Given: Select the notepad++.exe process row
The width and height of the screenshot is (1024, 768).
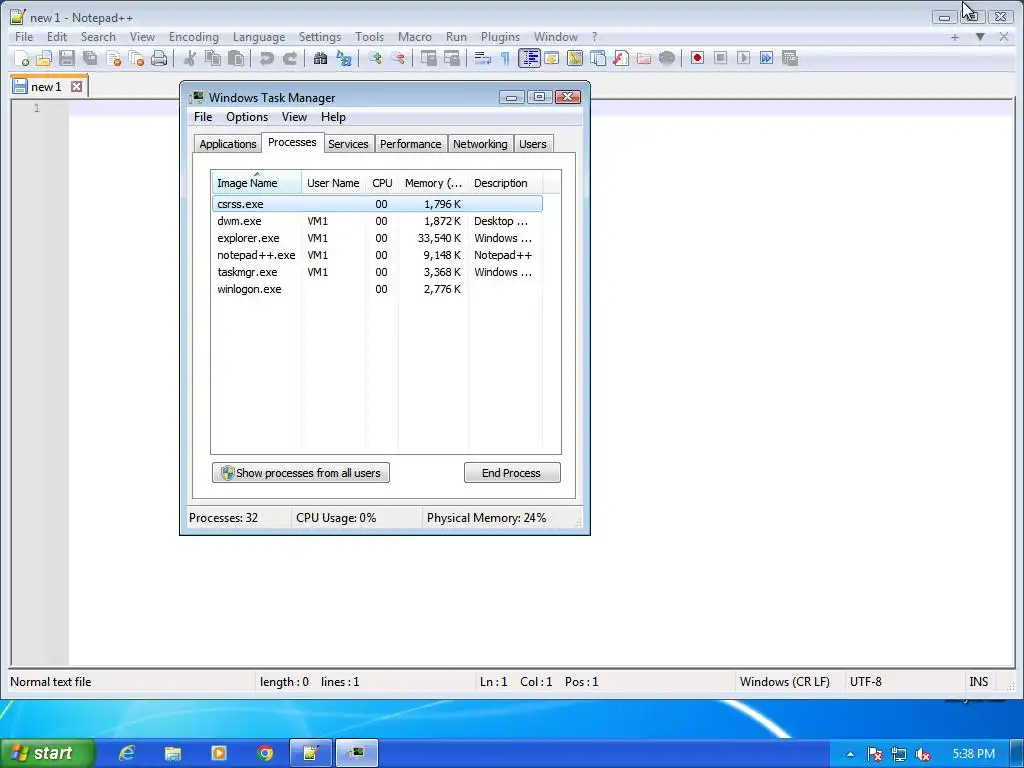Looking at the screenshot, I should [x=377, y=255].
